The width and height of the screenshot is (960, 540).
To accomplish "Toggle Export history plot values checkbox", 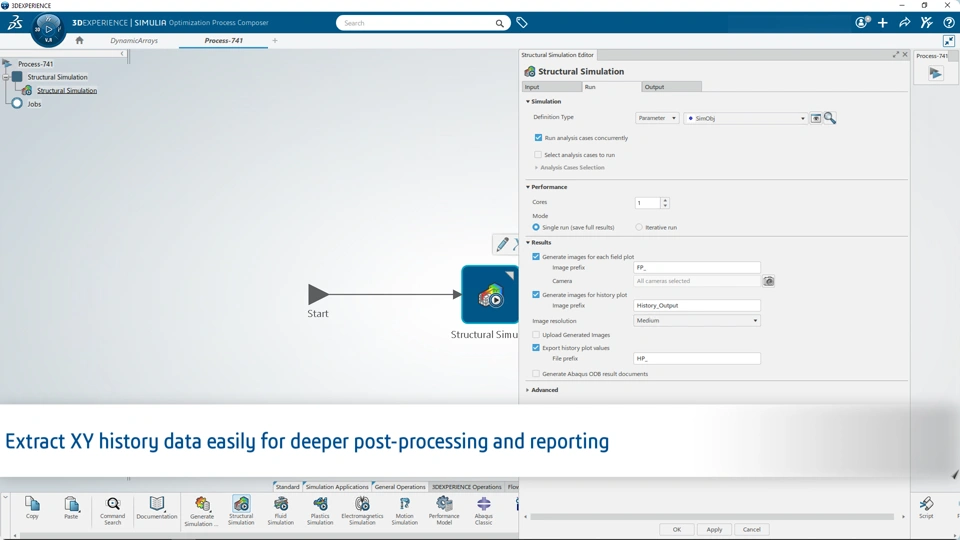I will tap(536, 348).
